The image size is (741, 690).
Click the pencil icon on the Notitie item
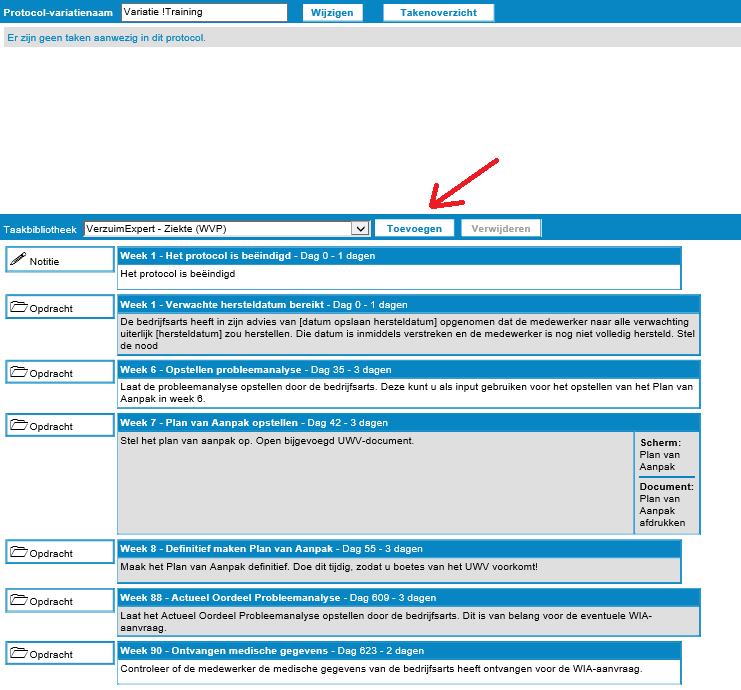point(18,260)
